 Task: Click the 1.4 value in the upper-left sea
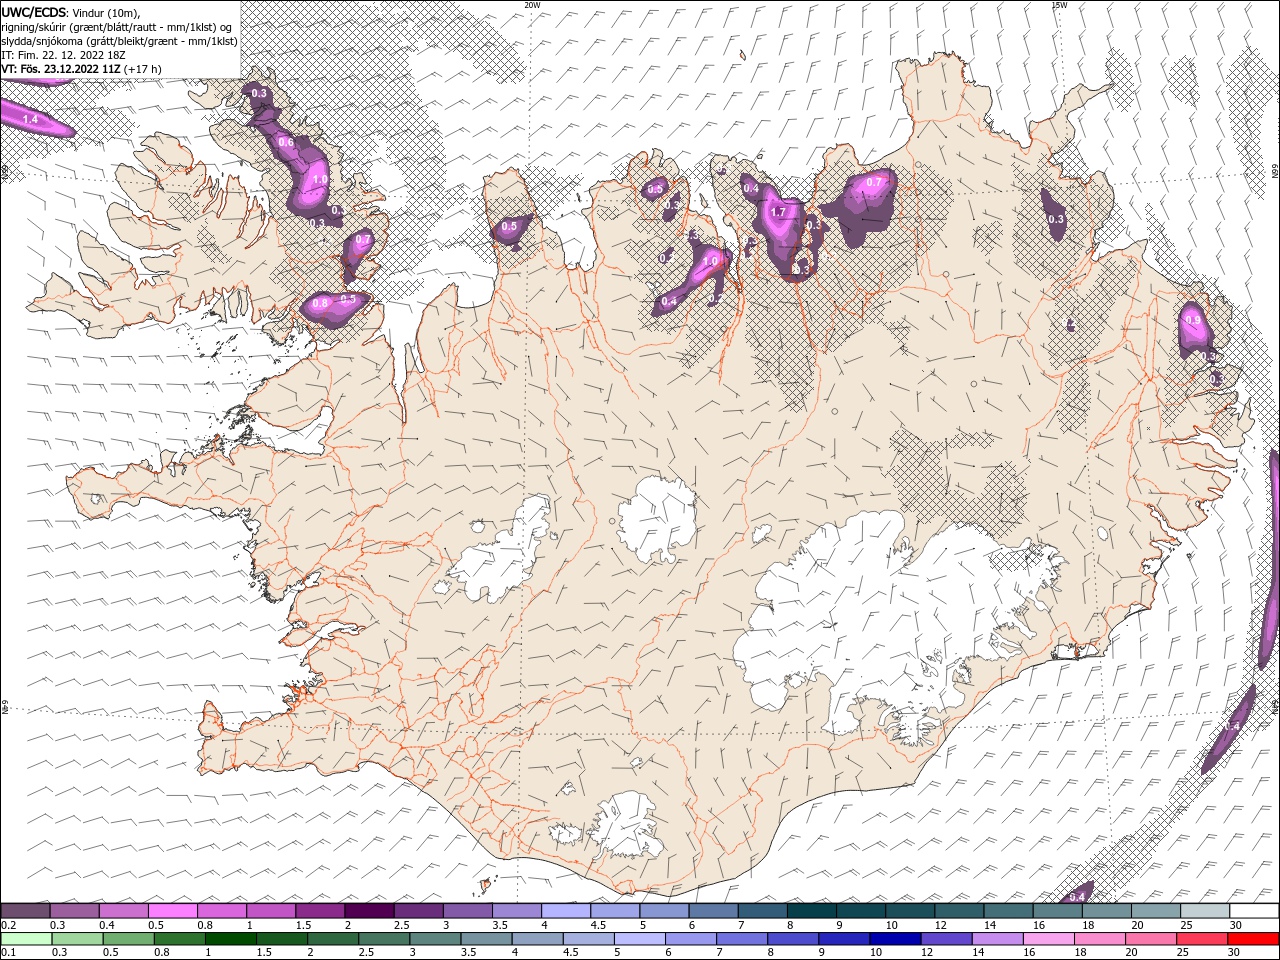click(30, 120)
